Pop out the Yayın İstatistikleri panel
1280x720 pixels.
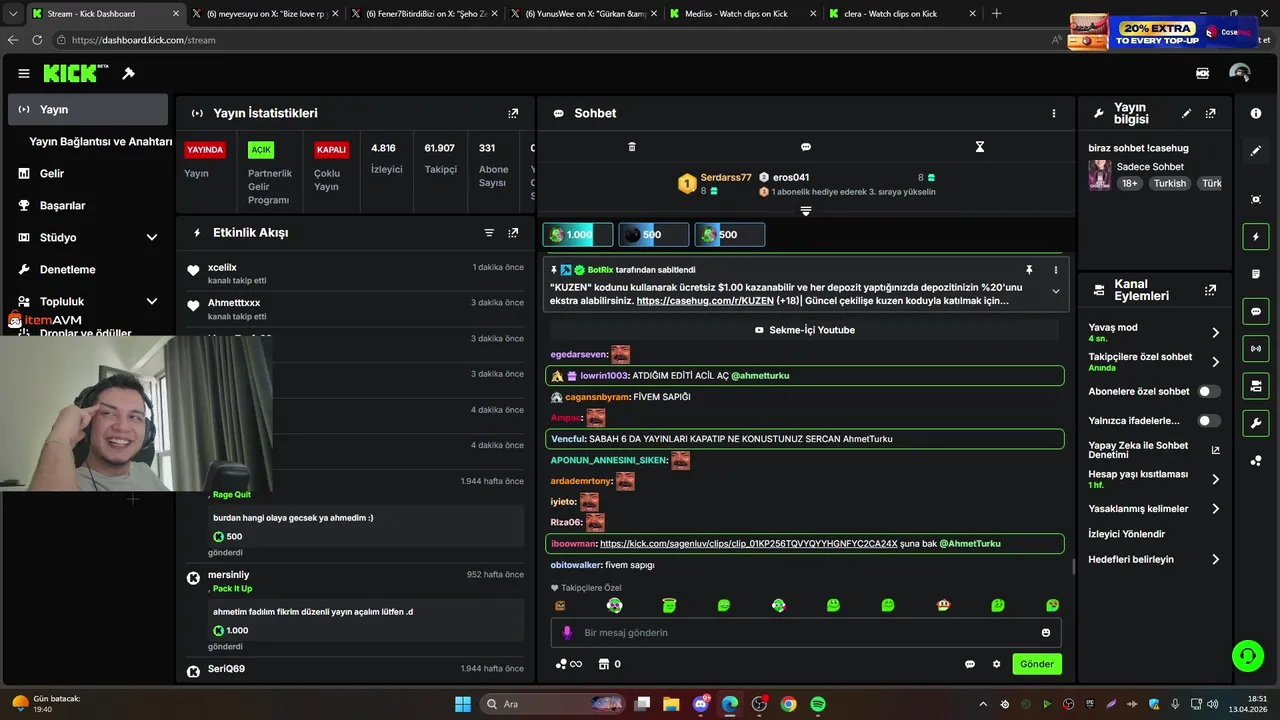click(513, 113)
